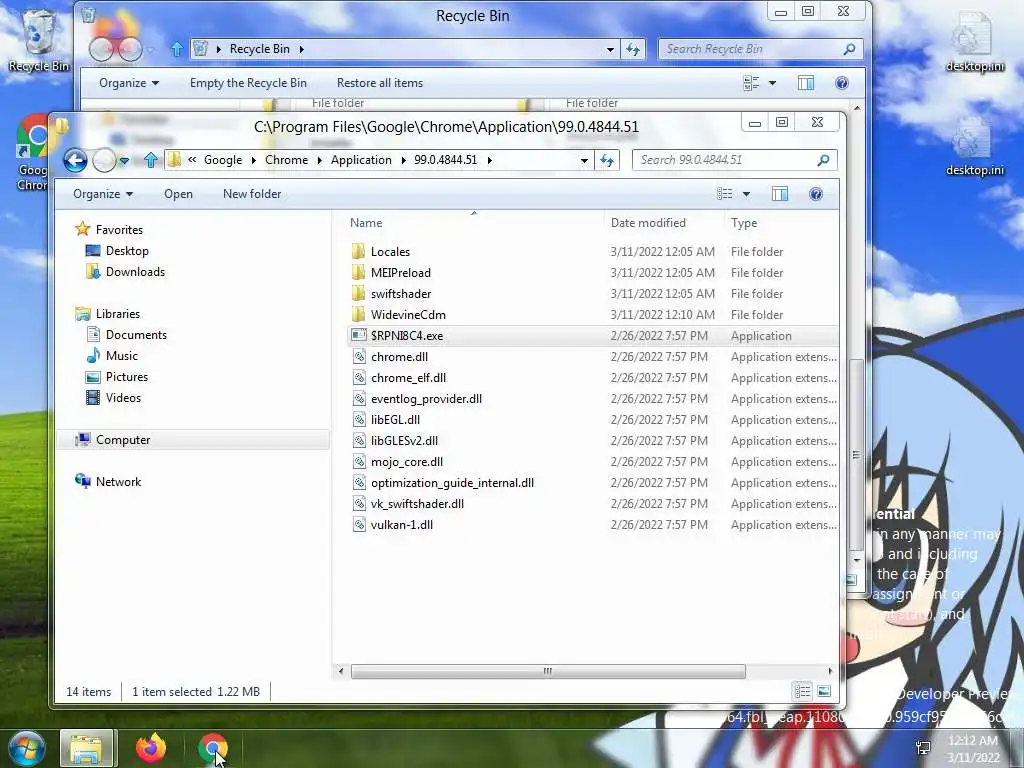
Task: Select the WidevineCdm folder
Action: 408,315
